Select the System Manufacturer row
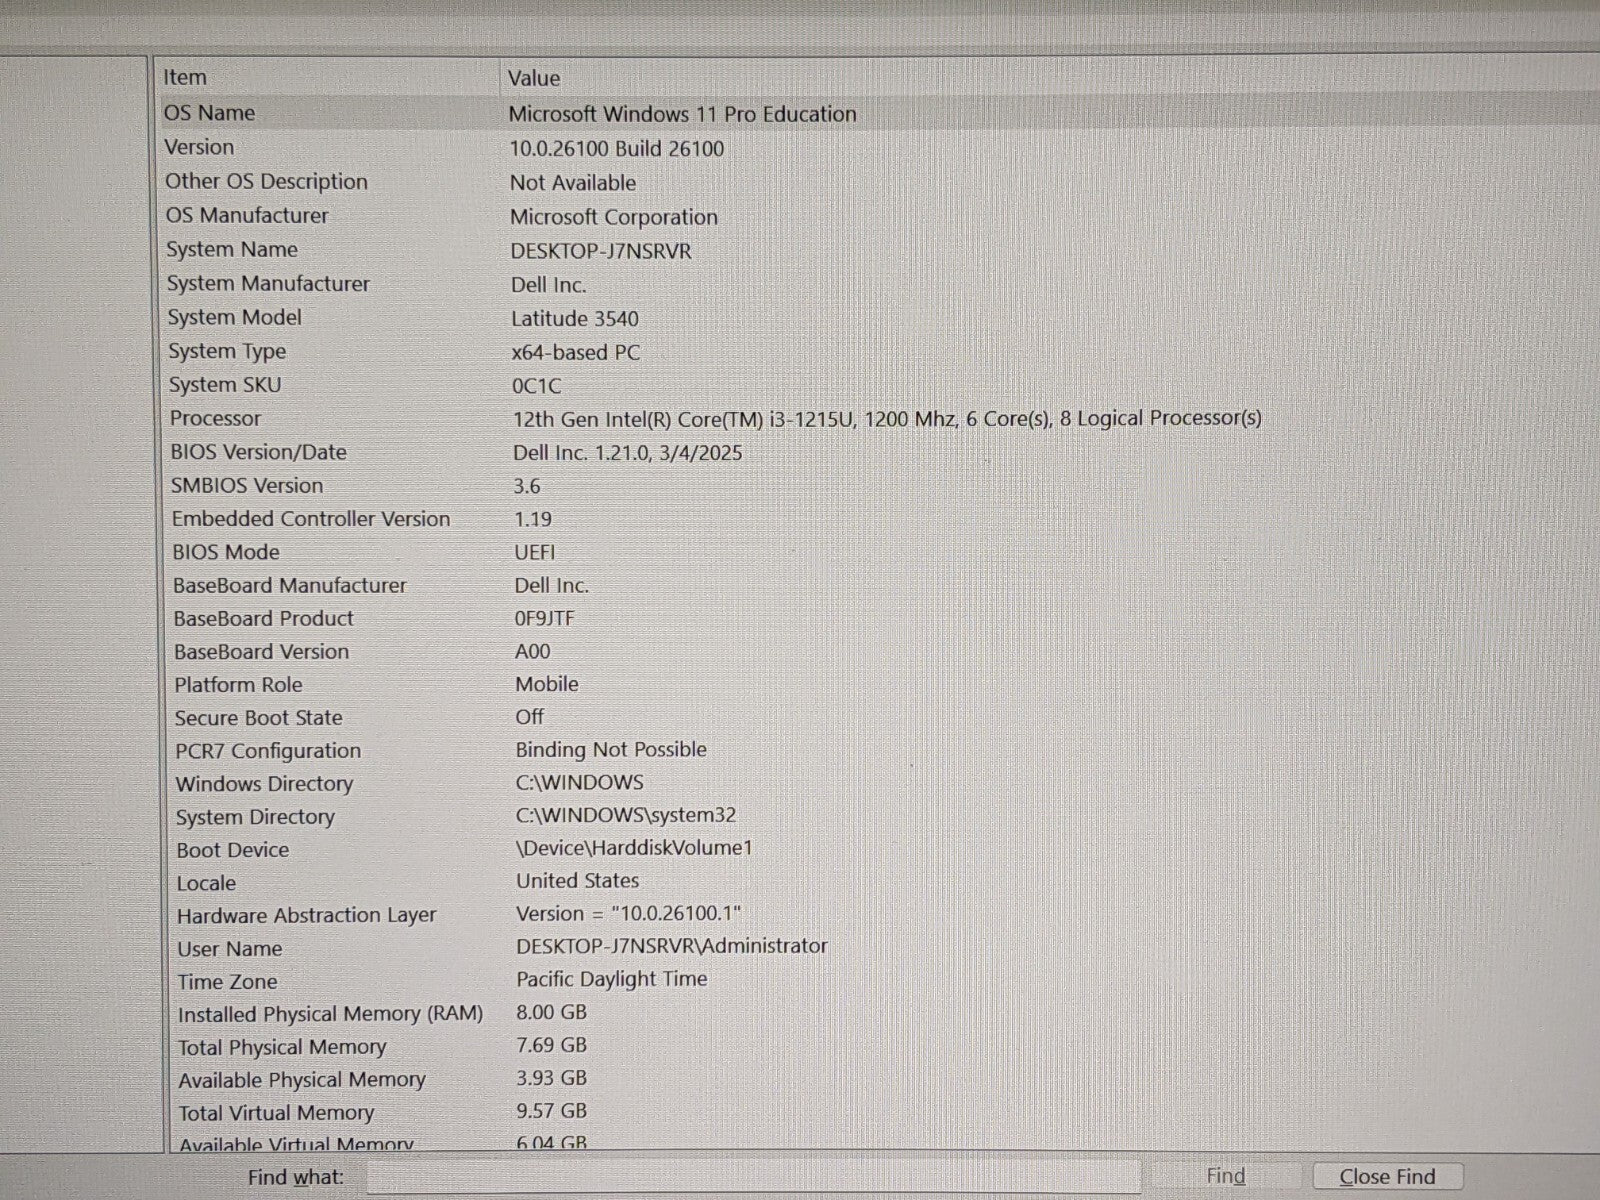 pos(268,283)
